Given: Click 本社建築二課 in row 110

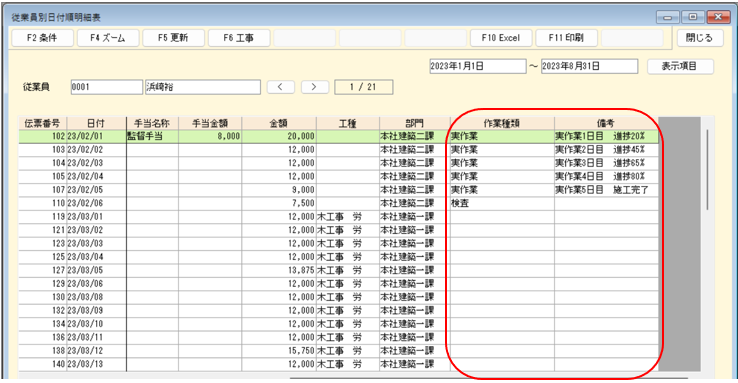Looking at the screenshot, I should [415, 203].
